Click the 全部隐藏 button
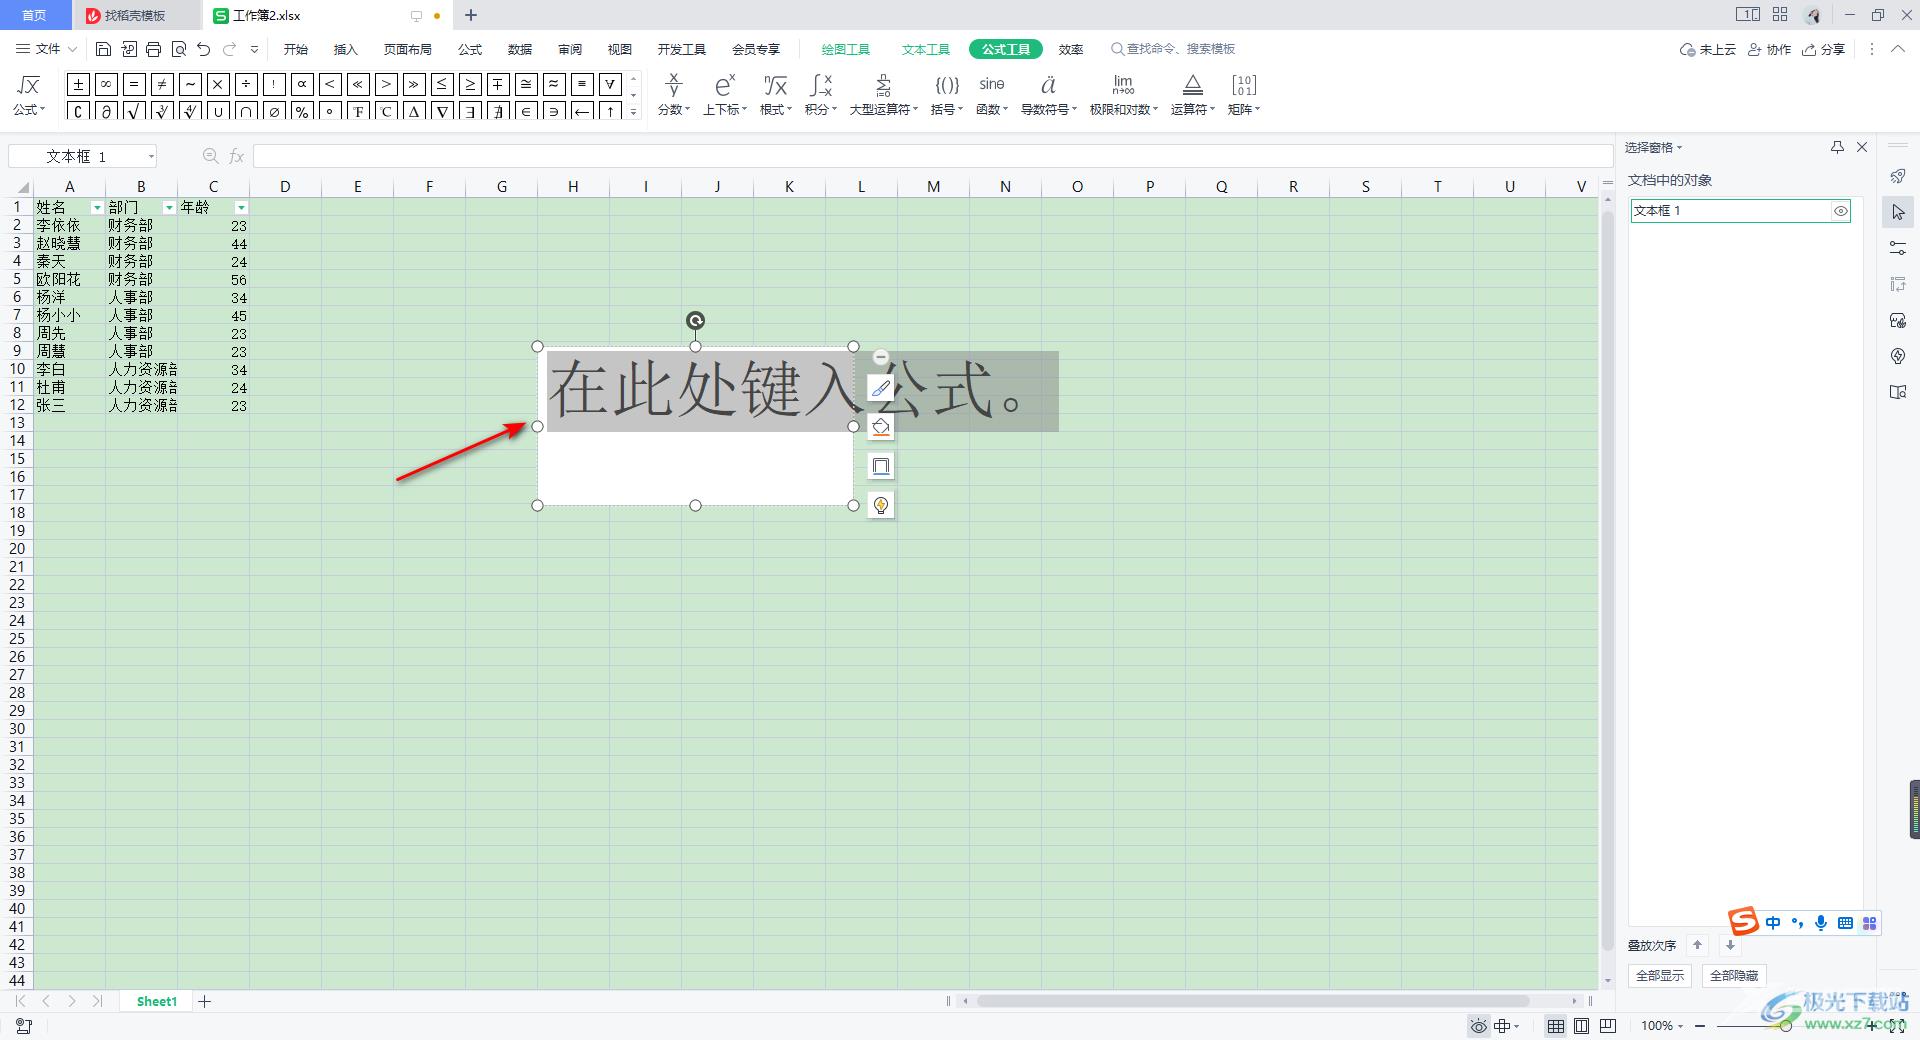 click(1734, 975)
